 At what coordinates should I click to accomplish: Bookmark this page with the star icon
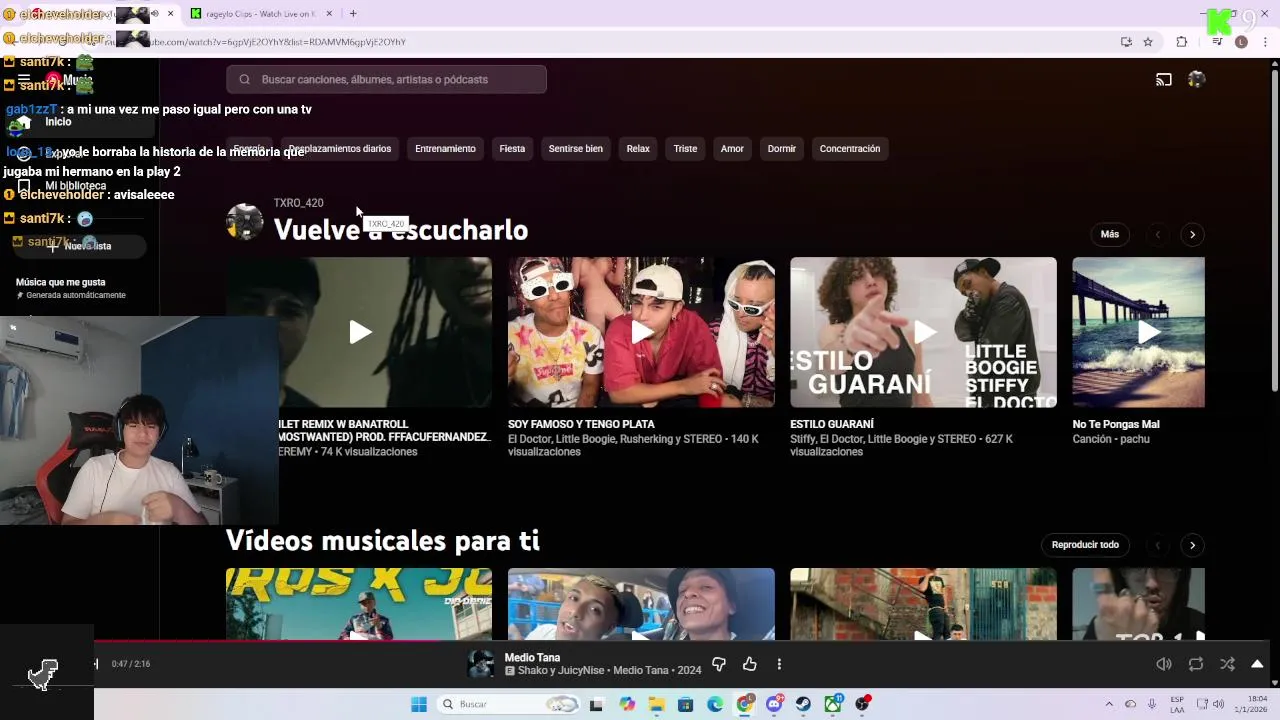pos(1148,42)
